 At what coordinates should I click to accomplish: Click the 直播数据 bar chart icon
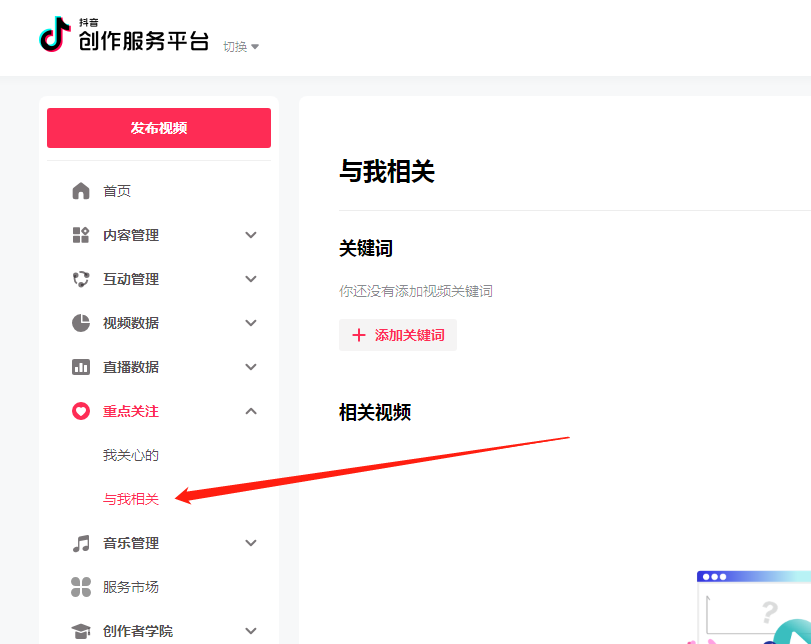click(81, 367)
